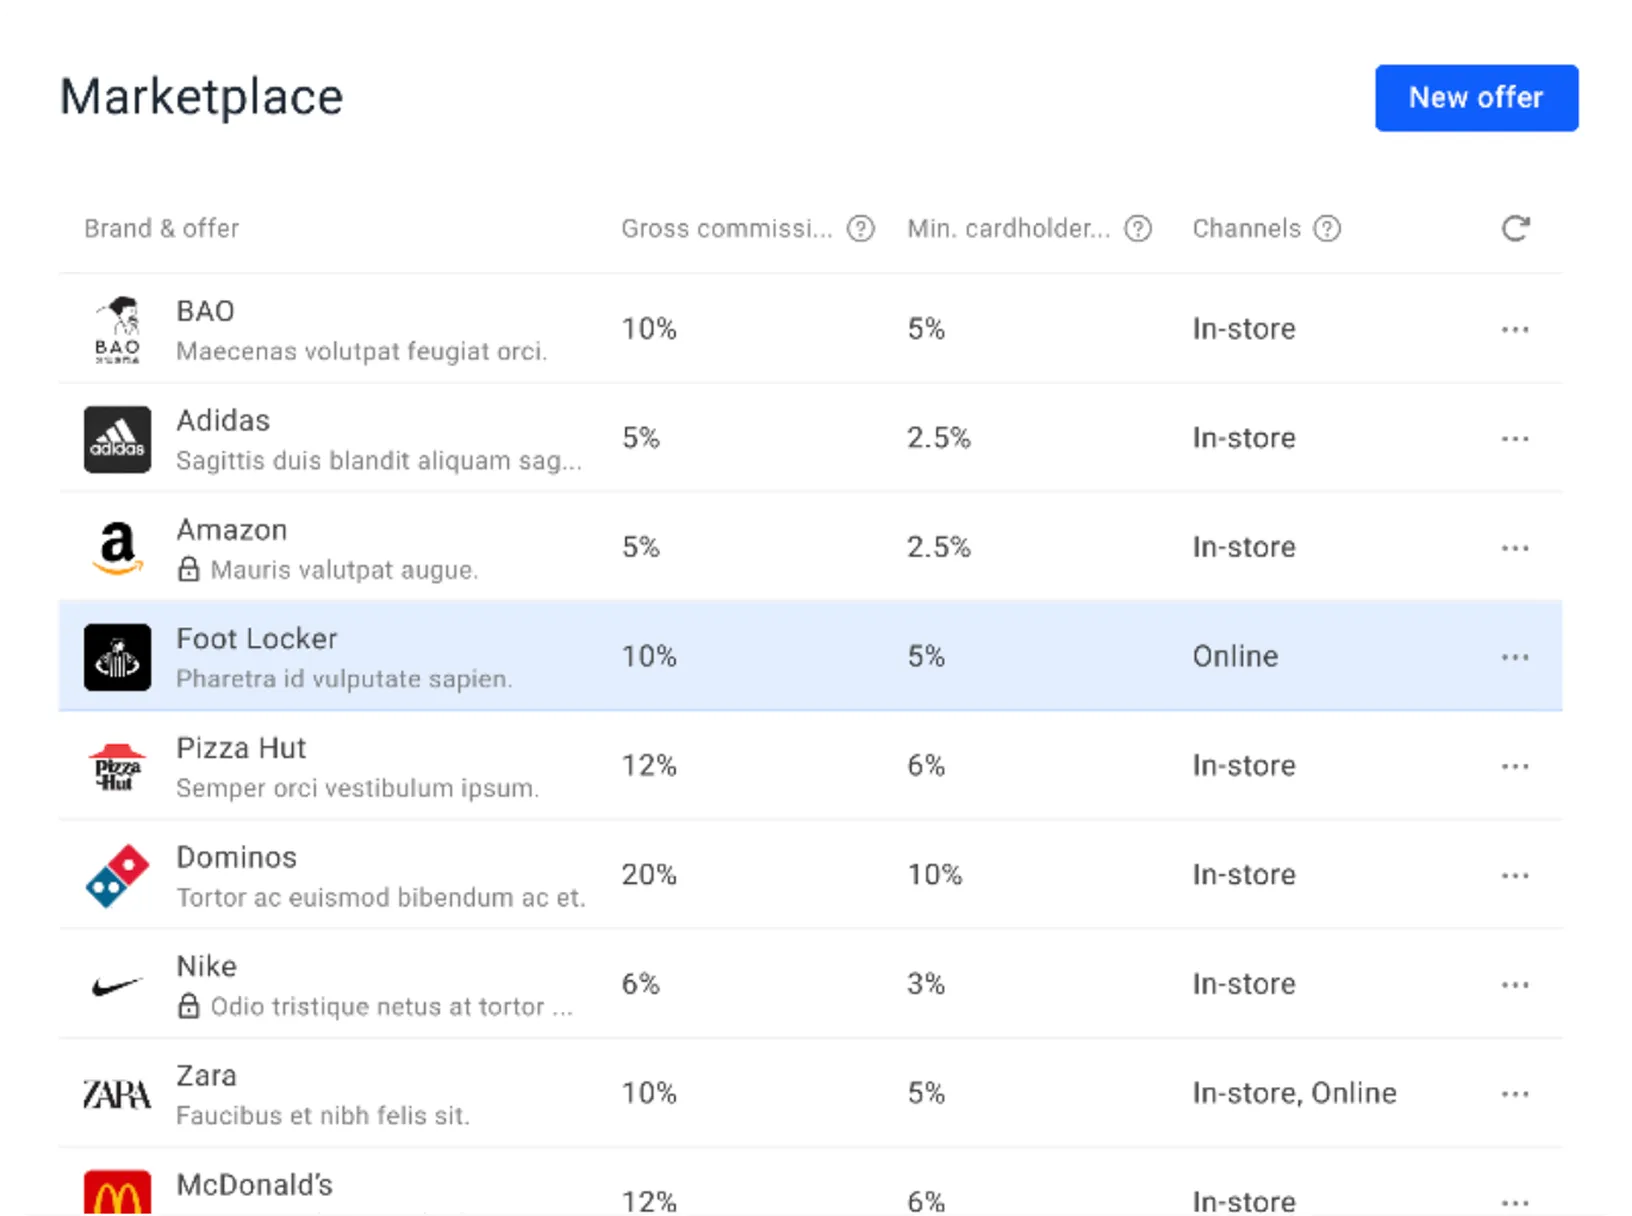The height and width of the screenshot is (1216, 1632).
Task: Click the 3% cardholder value for Nike
Action: click(x=926, y=984)
